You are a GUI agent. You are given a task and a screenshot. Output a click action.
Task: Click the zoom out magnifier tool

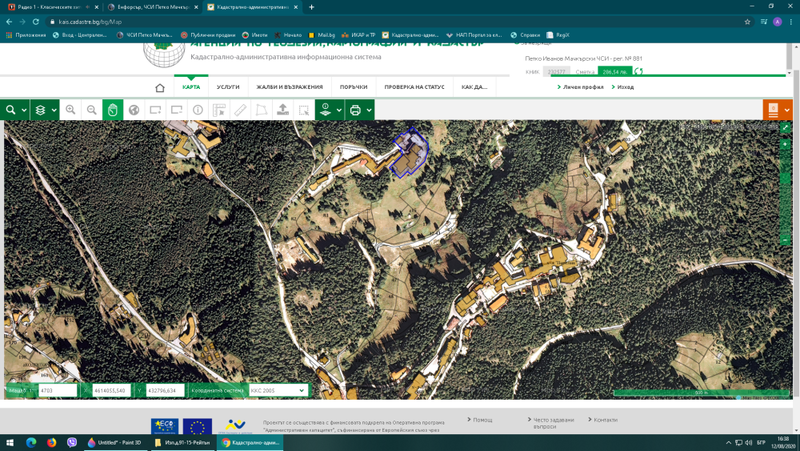tap(91, 110)
